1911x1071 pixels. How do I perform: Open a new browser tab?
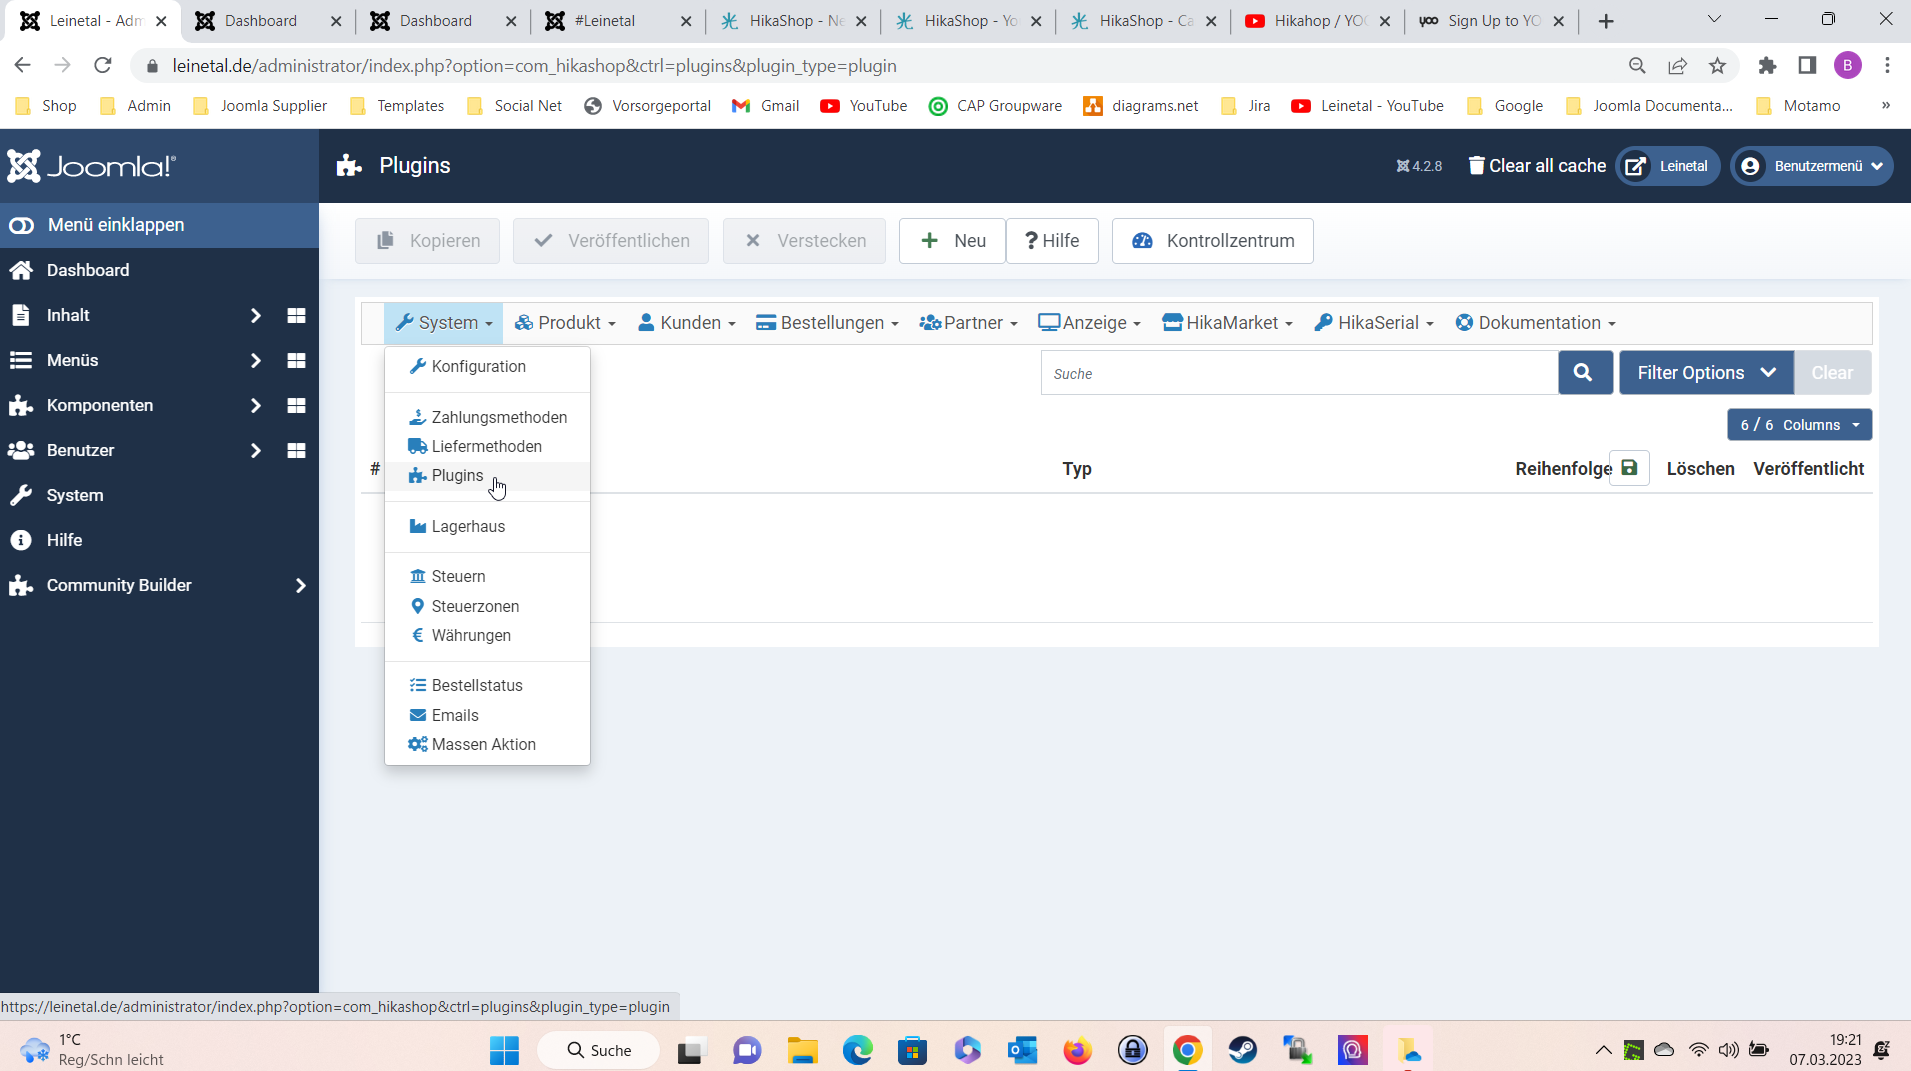click(1606, 21)
